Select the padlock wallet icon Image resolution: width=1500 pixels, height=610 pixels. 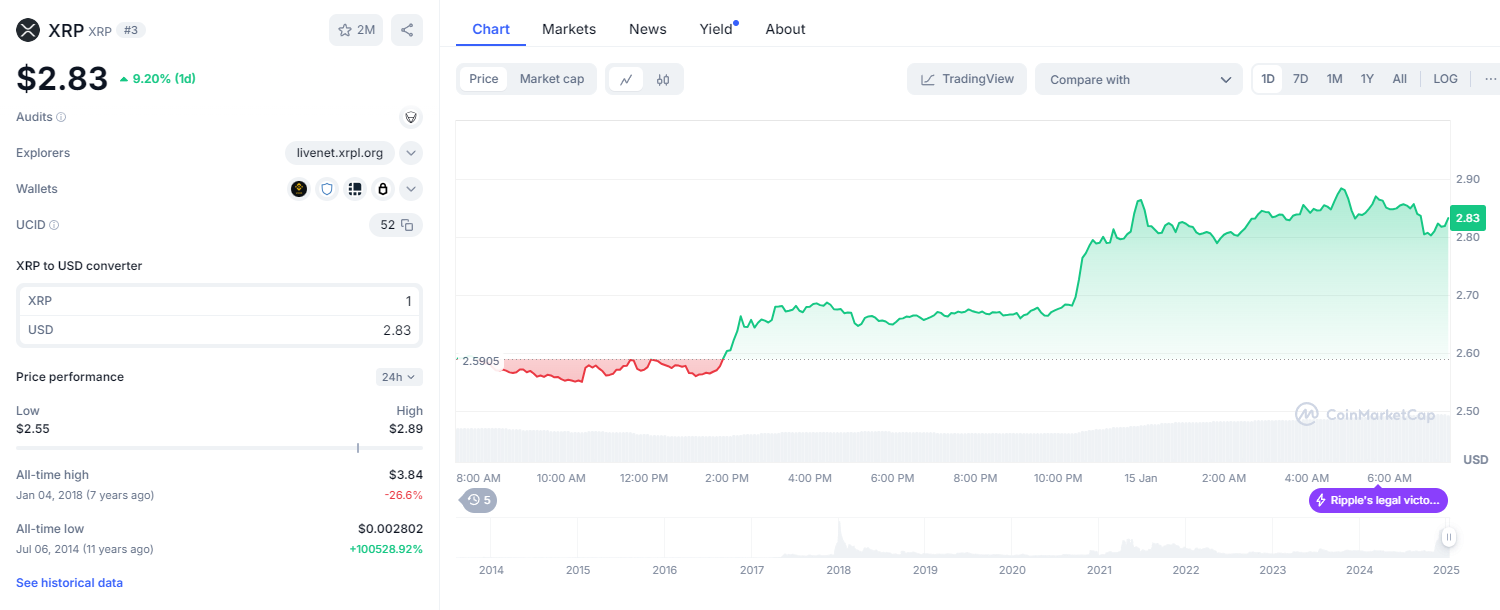coord(383,189)
